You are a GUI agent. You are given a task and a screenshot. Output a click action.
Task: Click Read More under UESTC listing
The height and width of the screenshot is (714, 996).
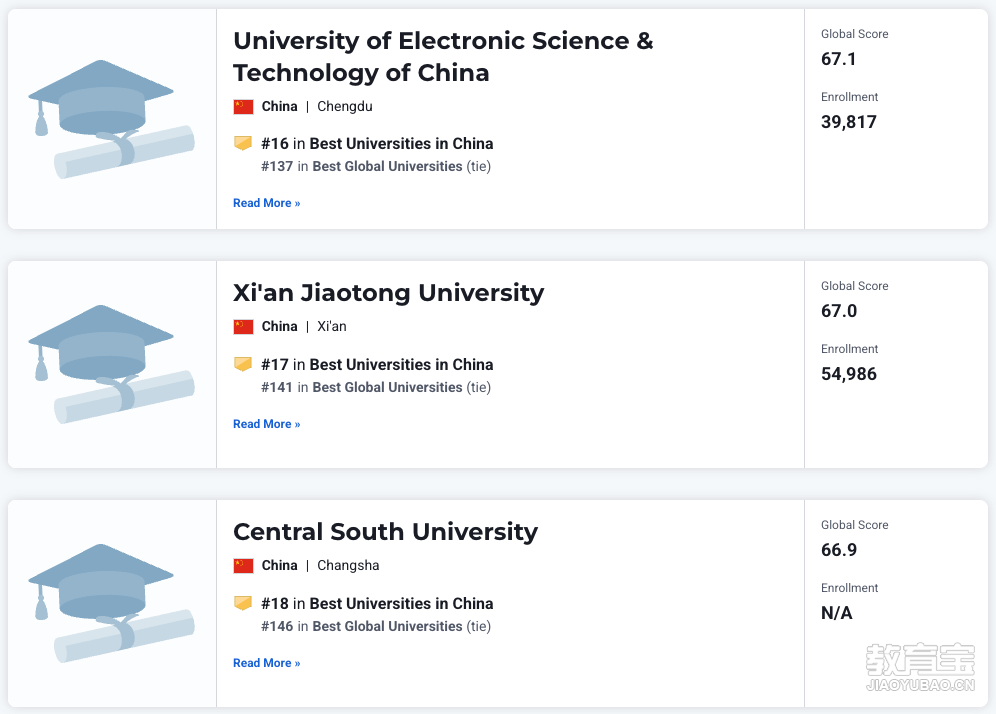point(267,203)
